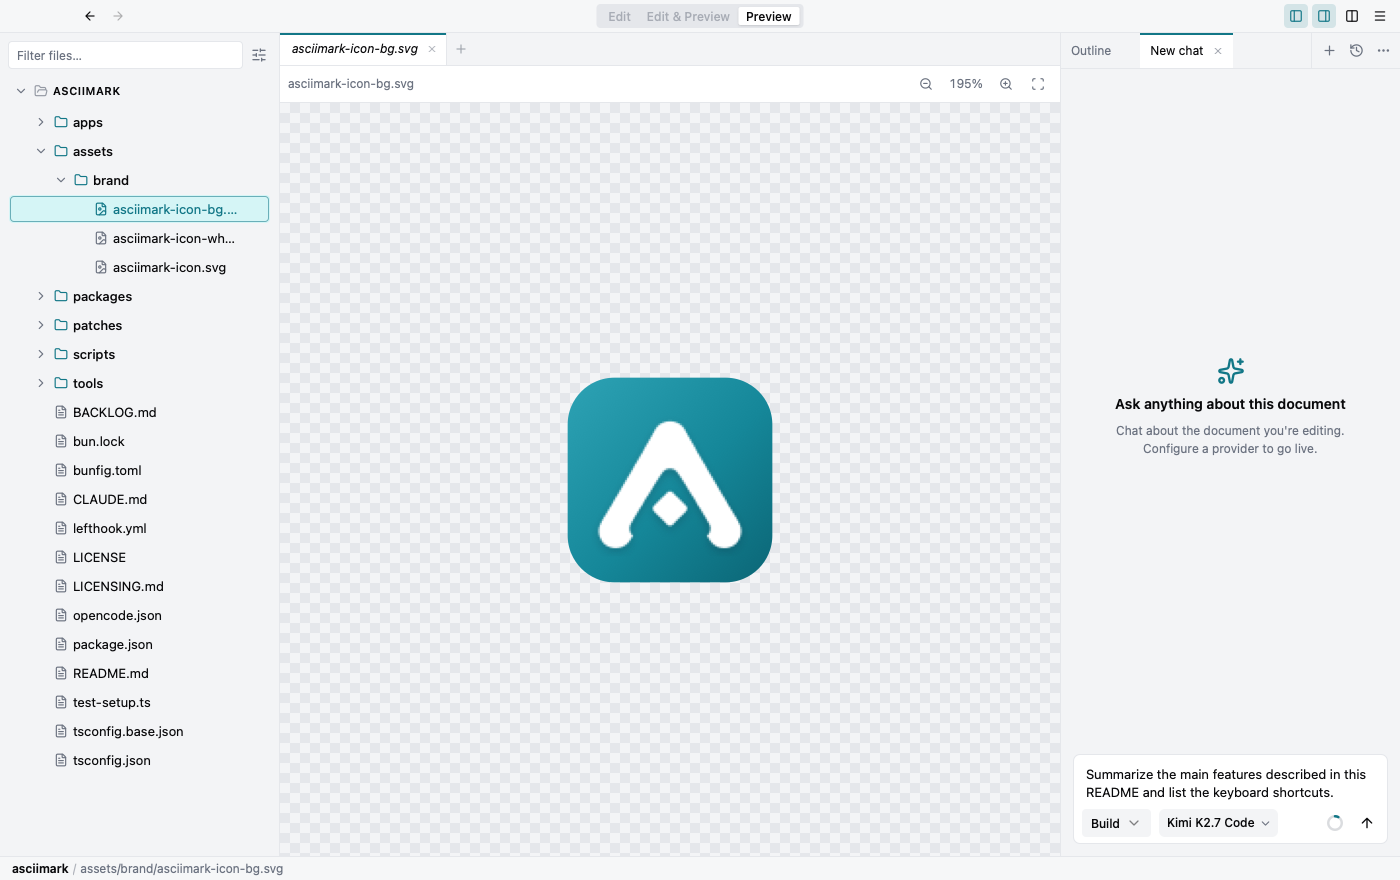1400x880 pixels.
Task: Select asciimark-icon-bg file in tree
Action: 139,209
